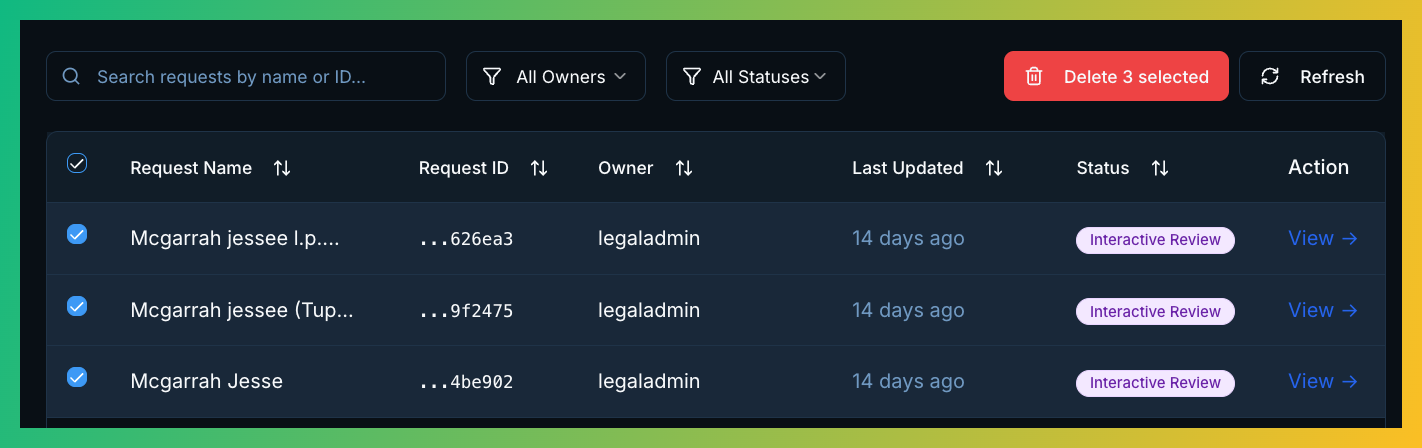Viewport: 1422px width, 448px height.
Task: Open the All Statuses filter dropdown
Action: click(x=756, y=77)
